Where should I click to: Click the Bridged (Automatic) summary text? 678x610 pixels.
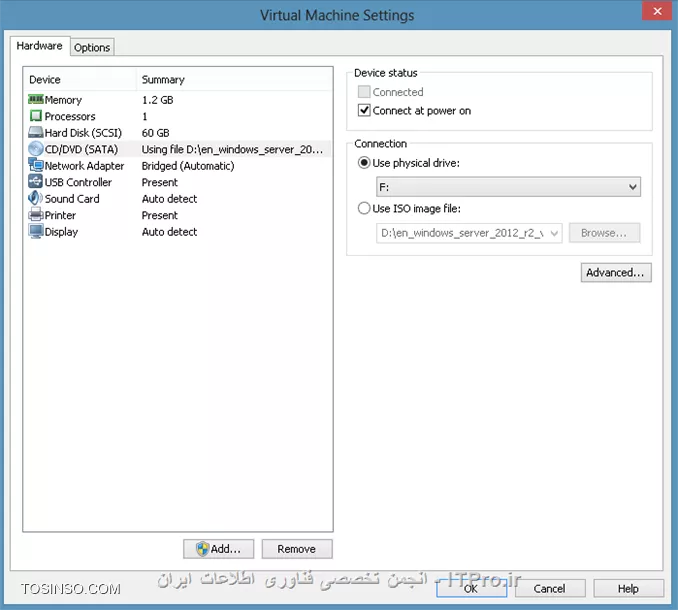click(188, 166)
